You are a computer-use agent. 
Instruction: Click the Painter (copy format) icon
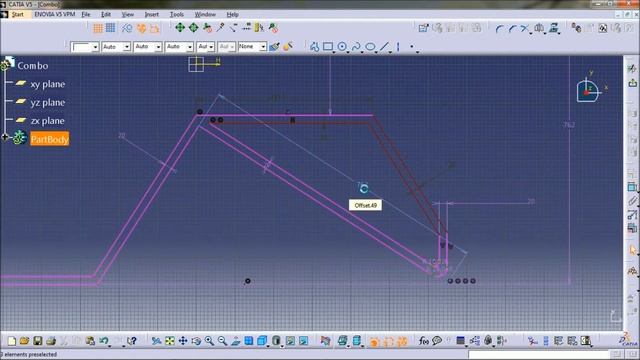275,47
